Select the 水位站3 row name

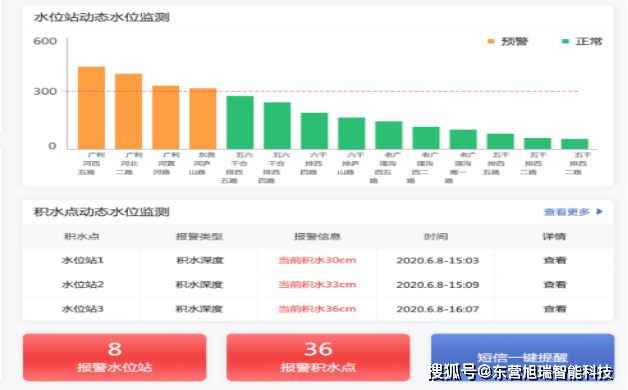tap(83, 309)
